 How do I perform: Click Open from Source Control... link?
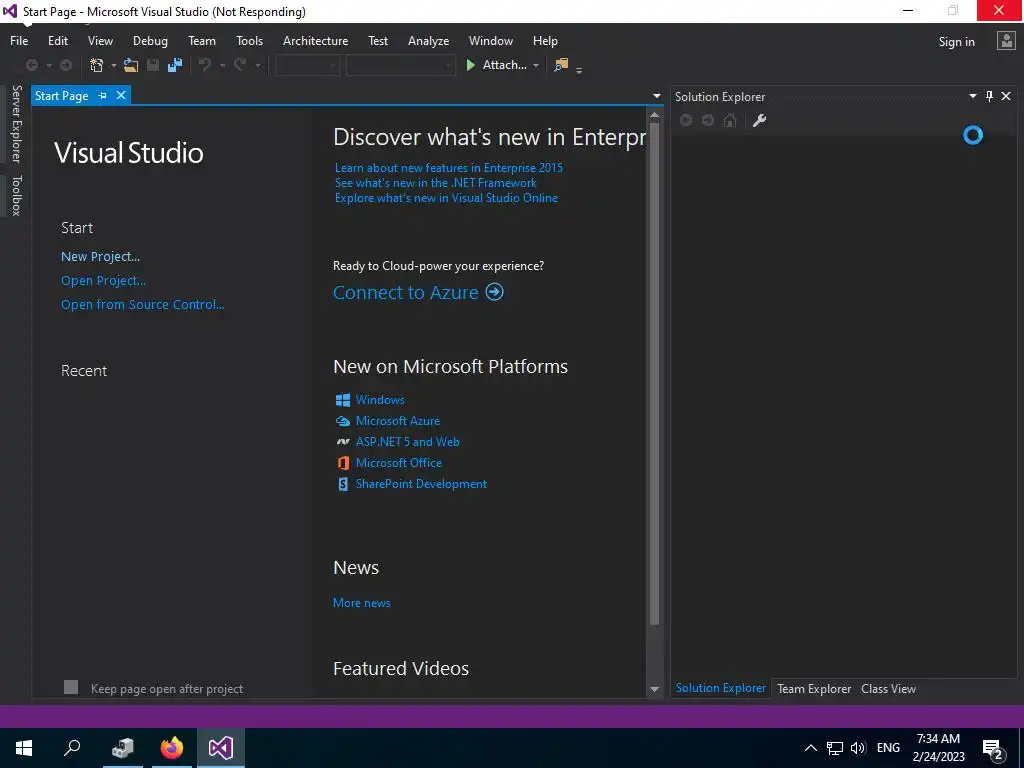coord(142,304)
